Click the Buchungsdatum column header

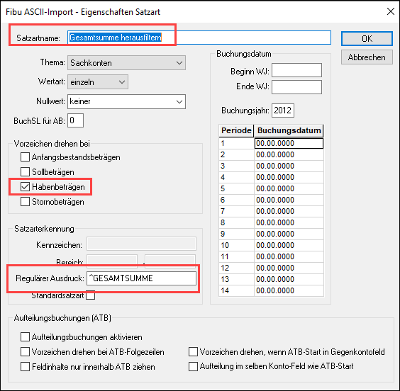289,131
